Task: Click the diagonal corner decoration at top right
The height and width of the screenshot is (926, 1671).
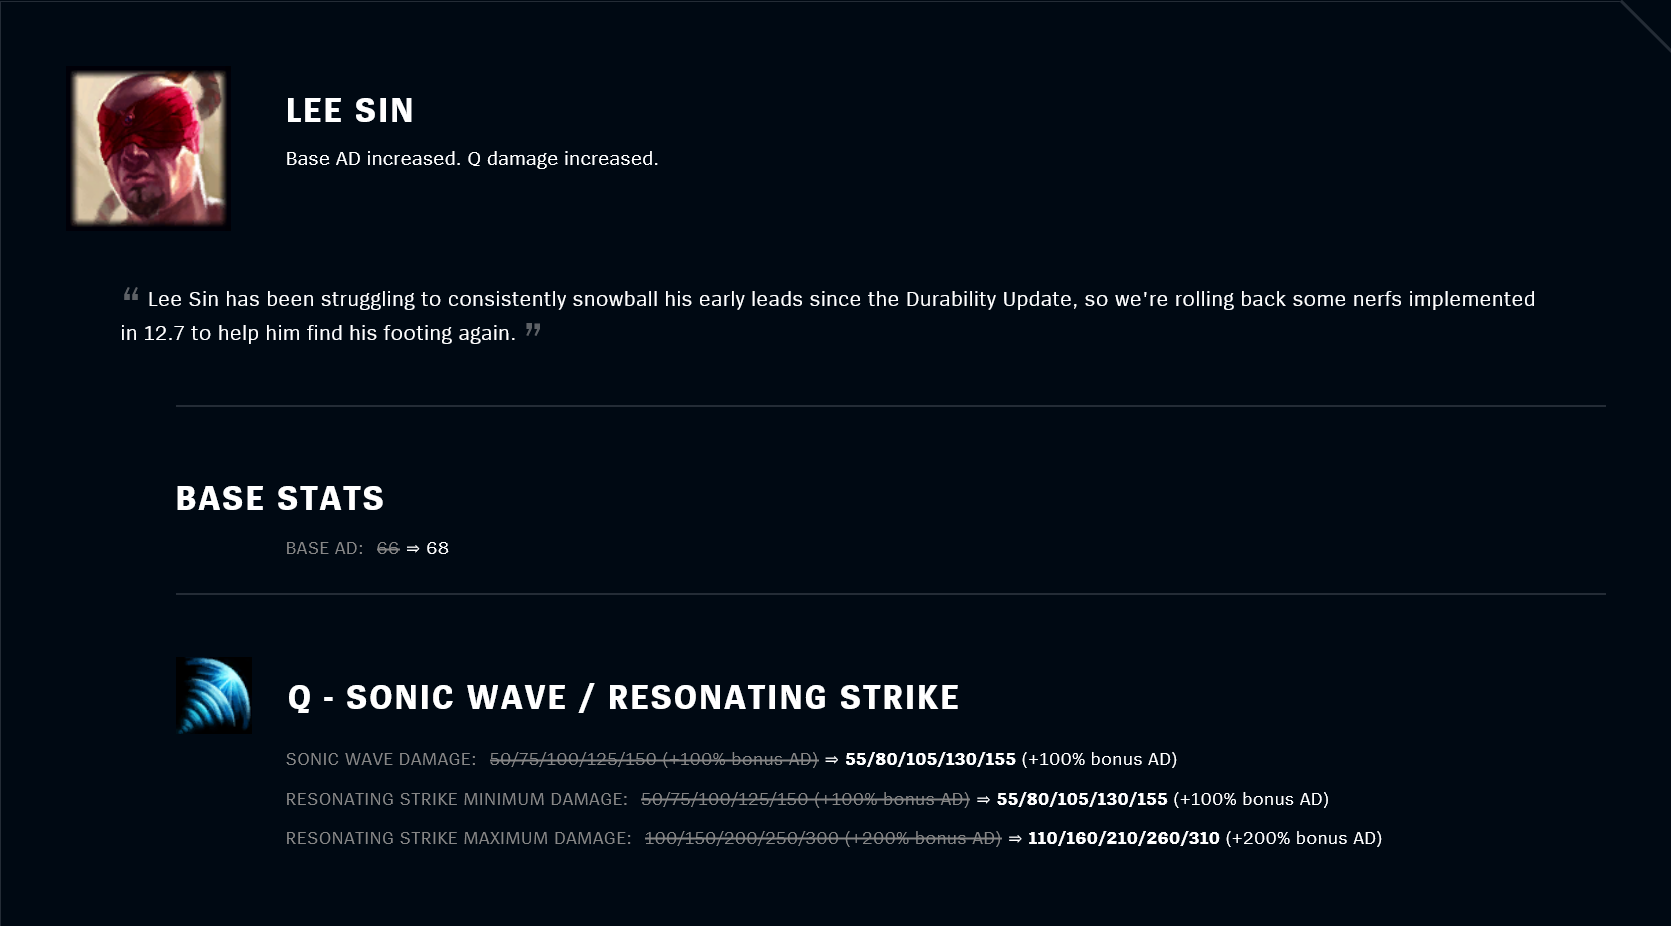Action: pyautogui.click(x=1645, y=25)
